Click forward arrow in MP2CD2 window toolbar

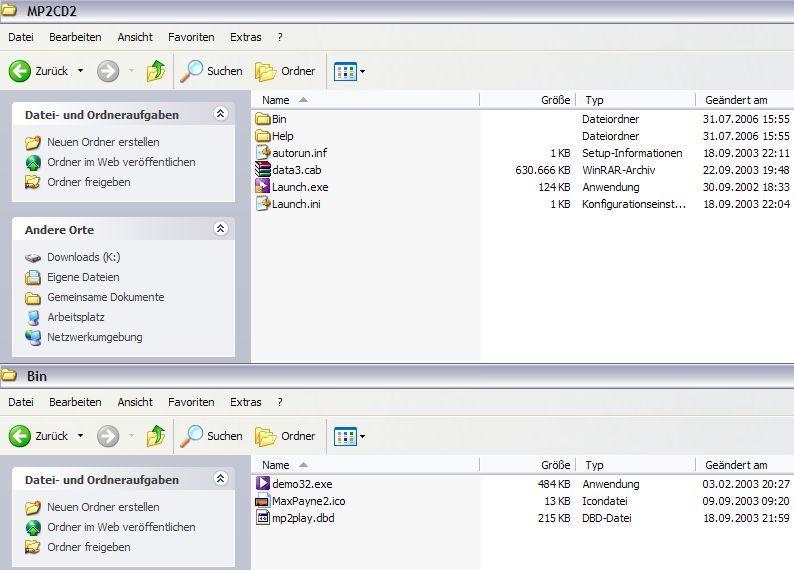[108, 71]
